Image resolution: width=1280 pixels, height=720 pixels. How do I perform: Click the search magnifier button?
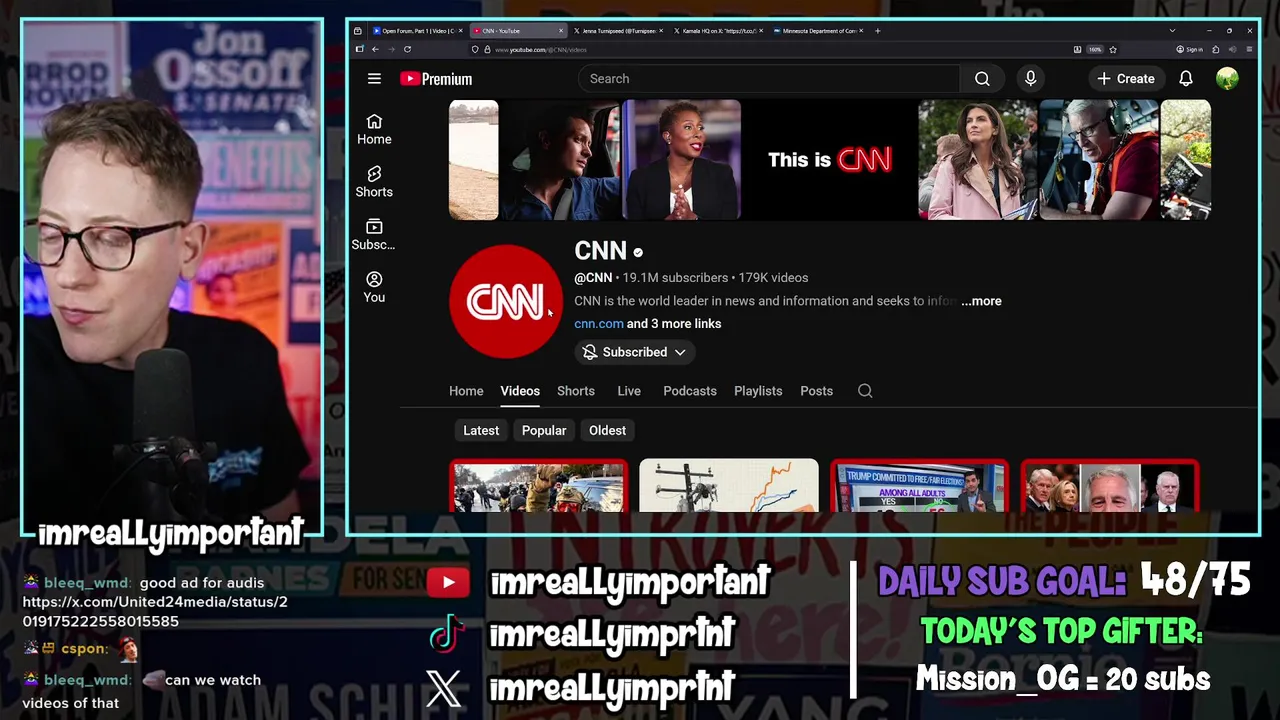[982, 79]
